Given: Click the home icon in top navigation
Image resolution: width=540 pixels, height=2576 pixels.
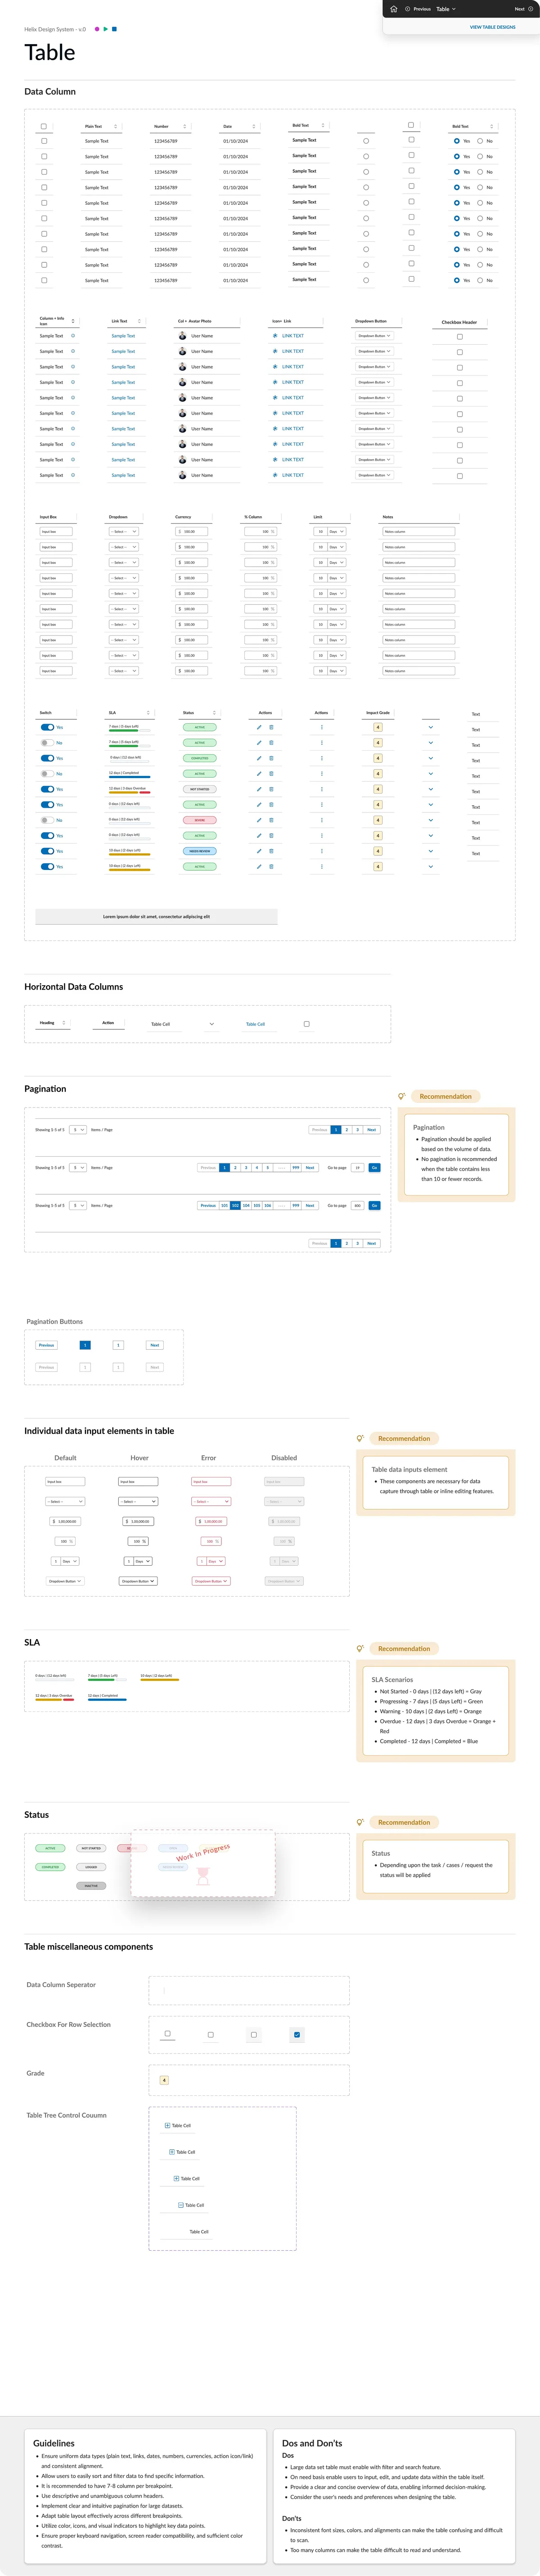Looking at the screenshot, I should click(394, 9).
